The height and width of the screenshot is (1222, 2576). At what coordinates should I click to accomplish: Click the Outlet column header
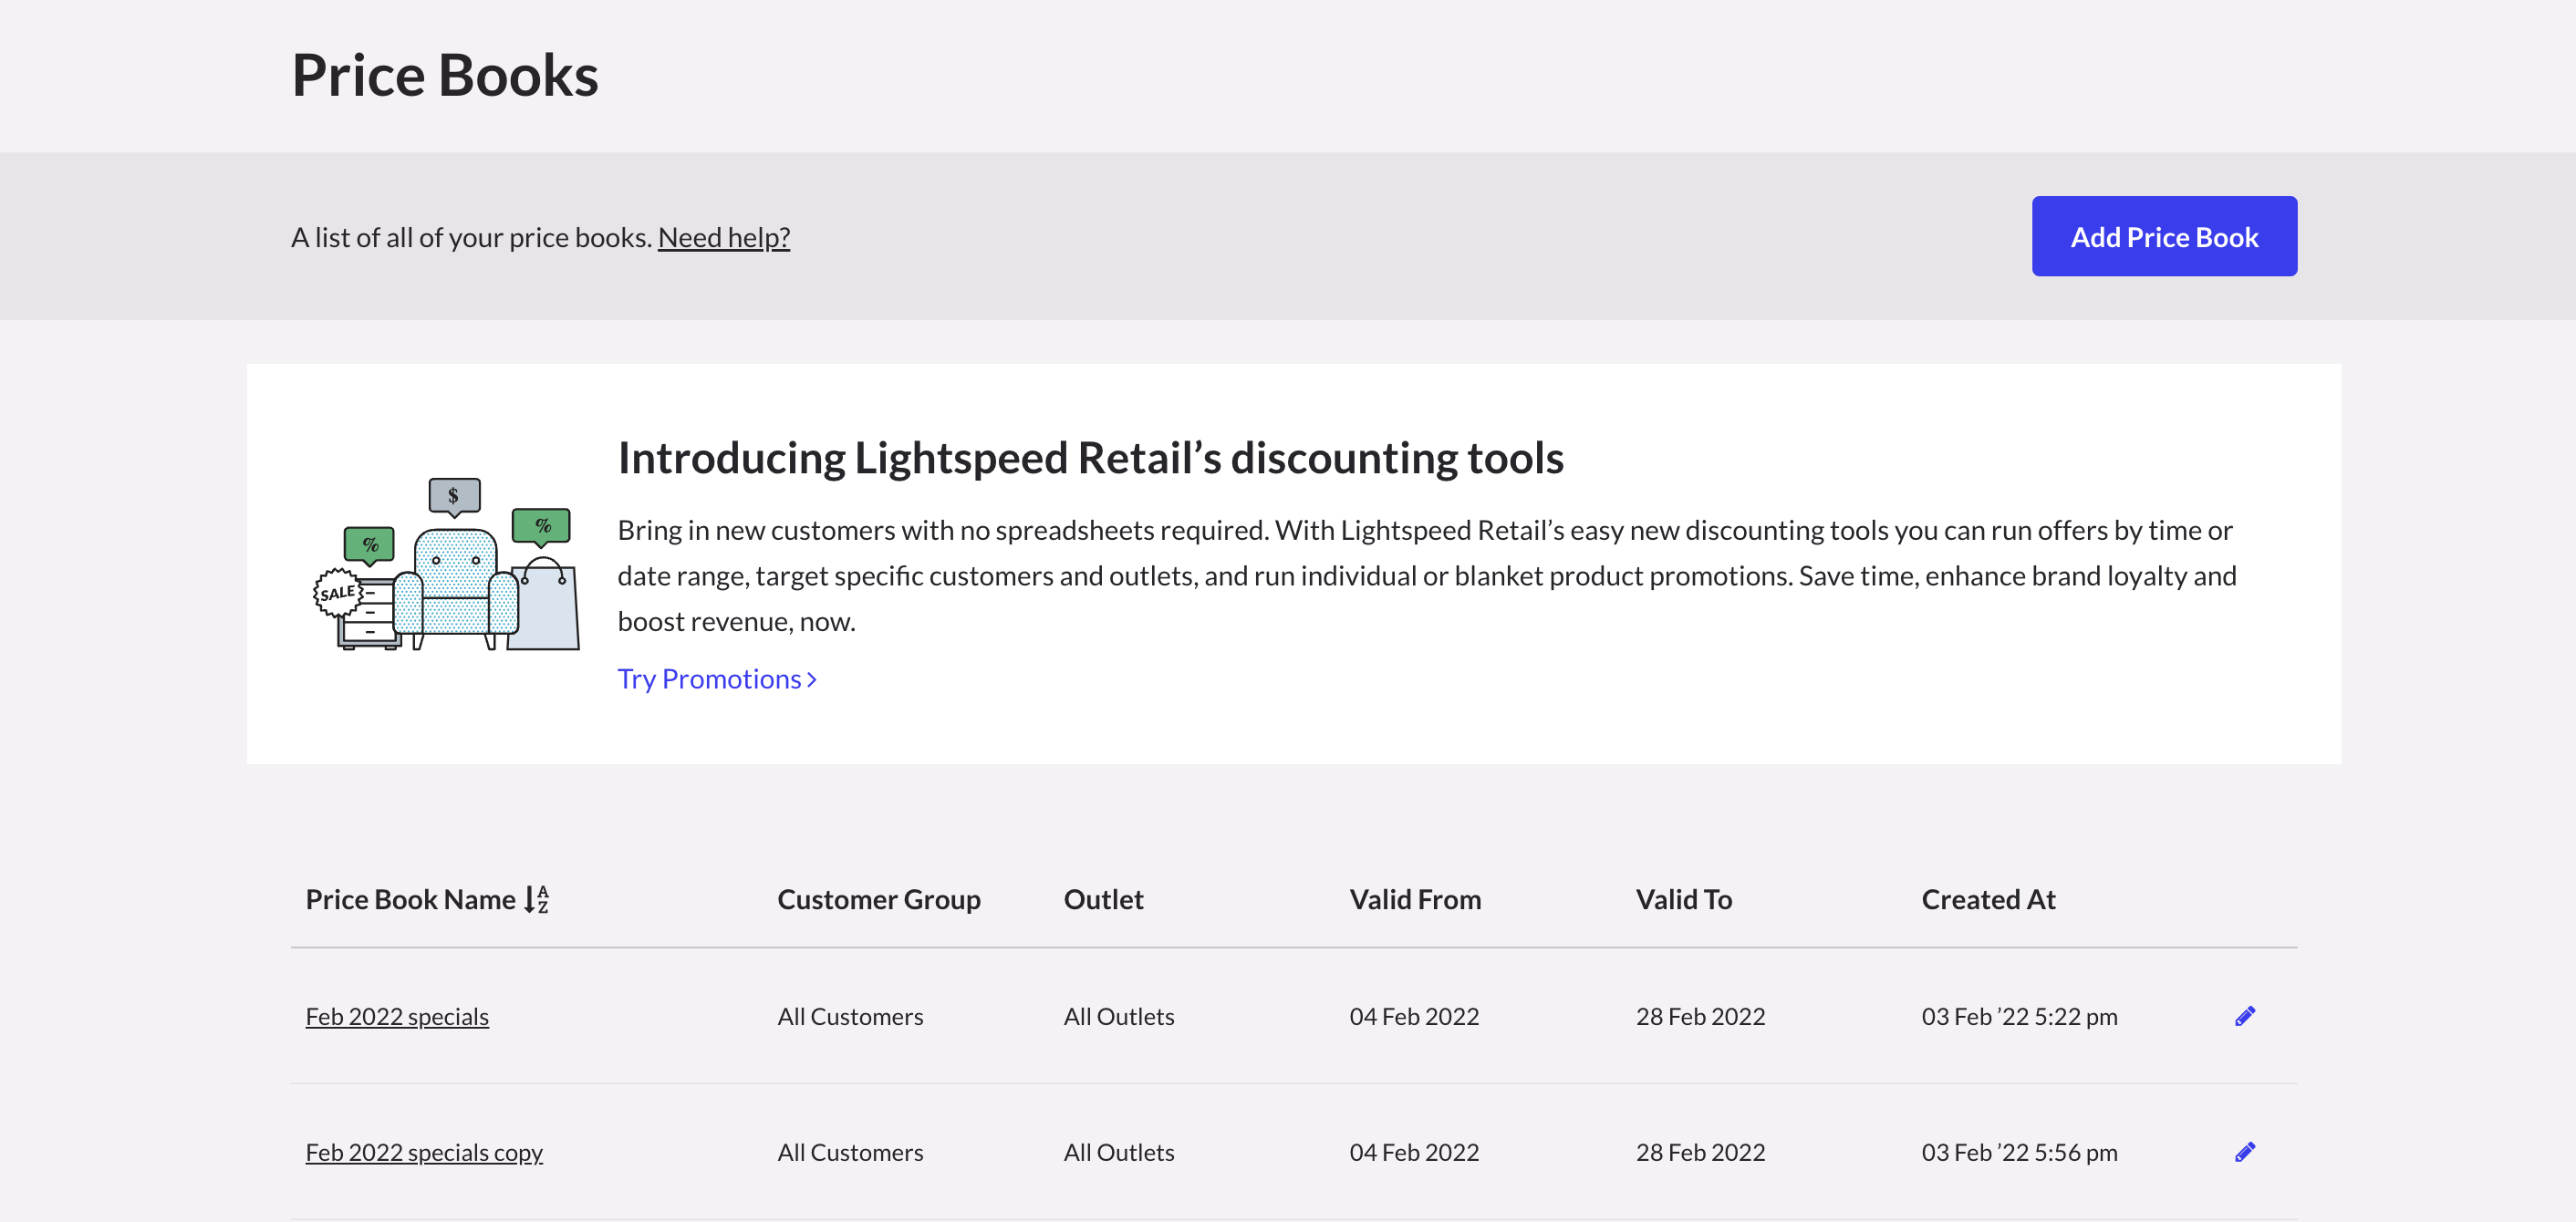1103,899
